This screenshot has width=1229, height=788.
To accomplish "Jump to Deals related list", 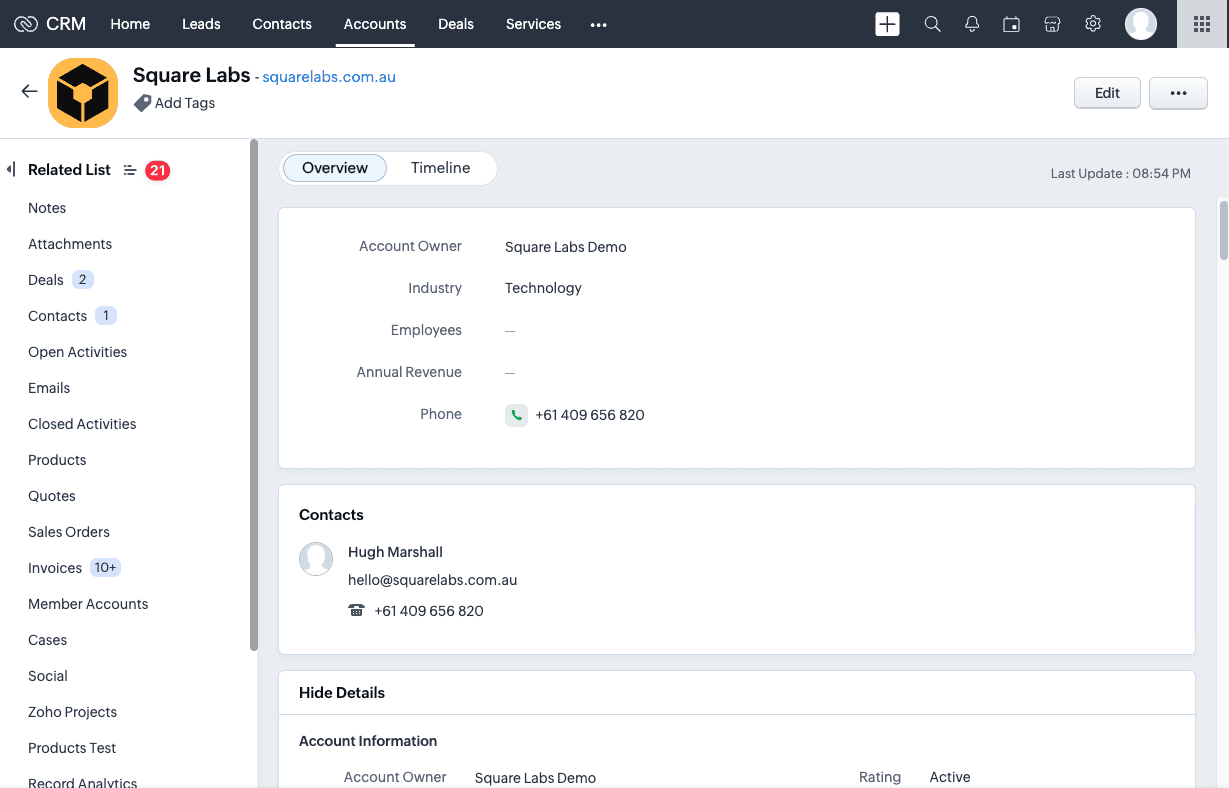I will tap(46, 280).
